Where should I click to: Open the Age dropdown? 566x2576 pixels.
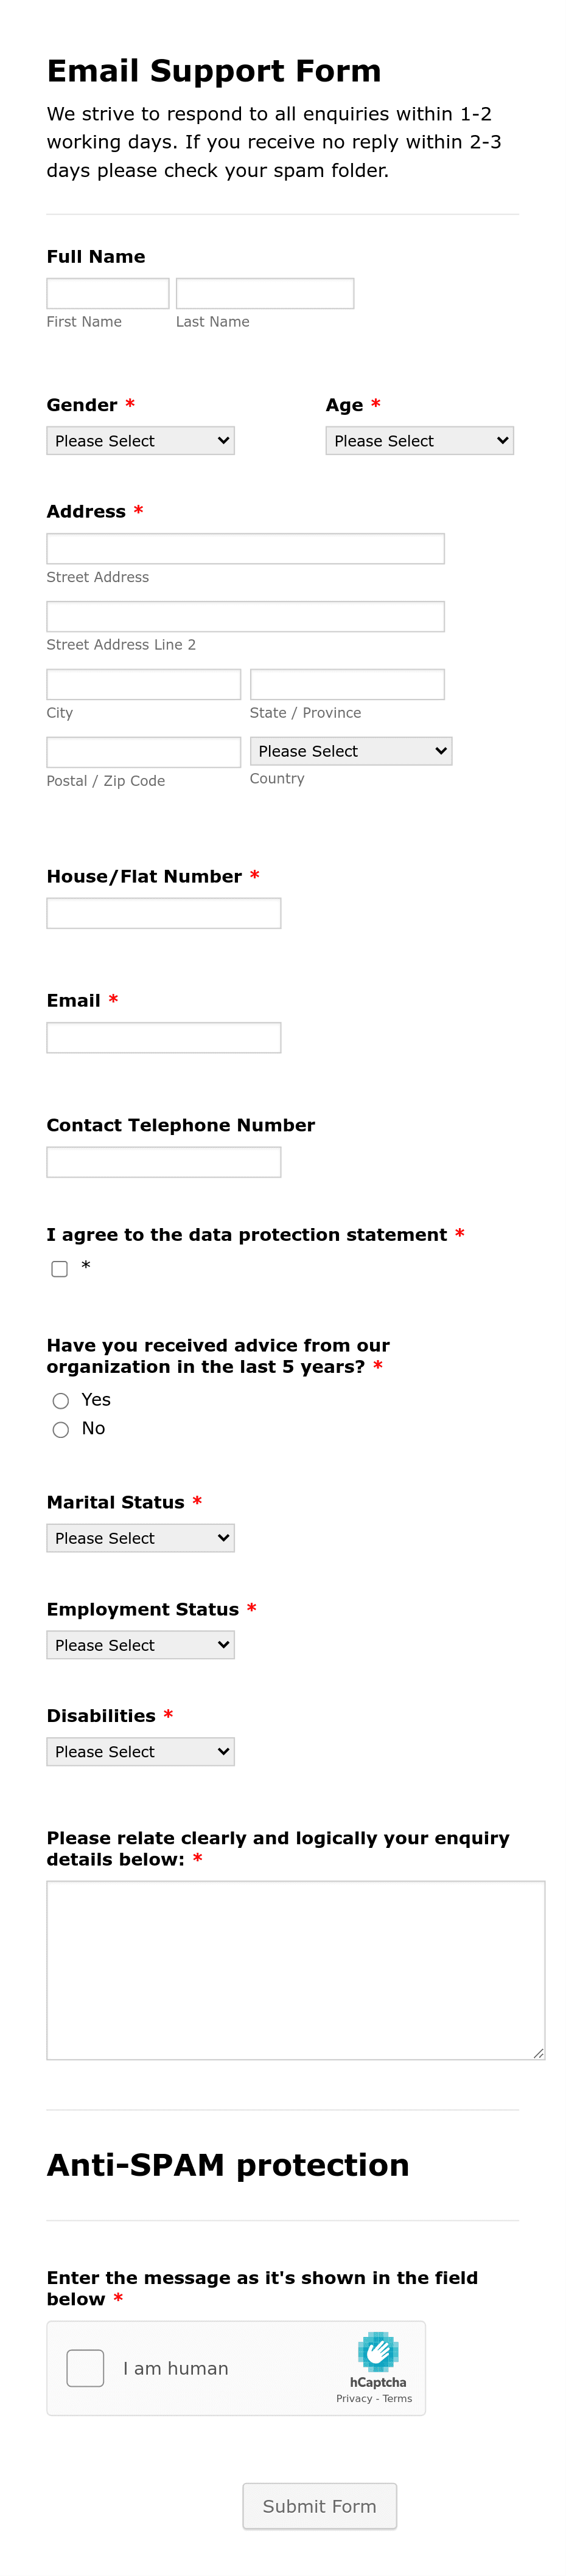point(419,440)
